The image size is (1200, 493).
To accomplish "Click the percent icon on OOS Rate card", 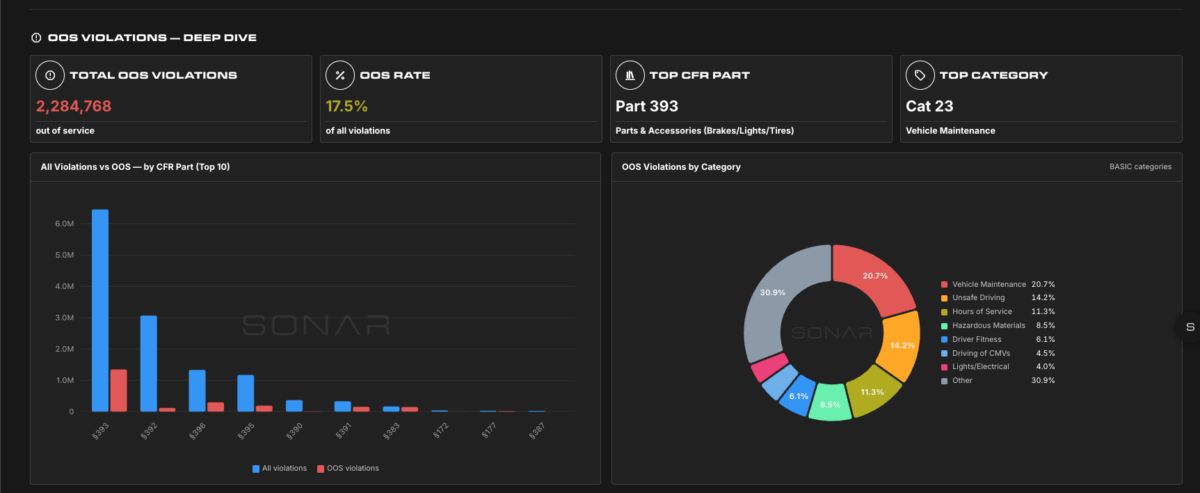I will (x=340, y=75).
